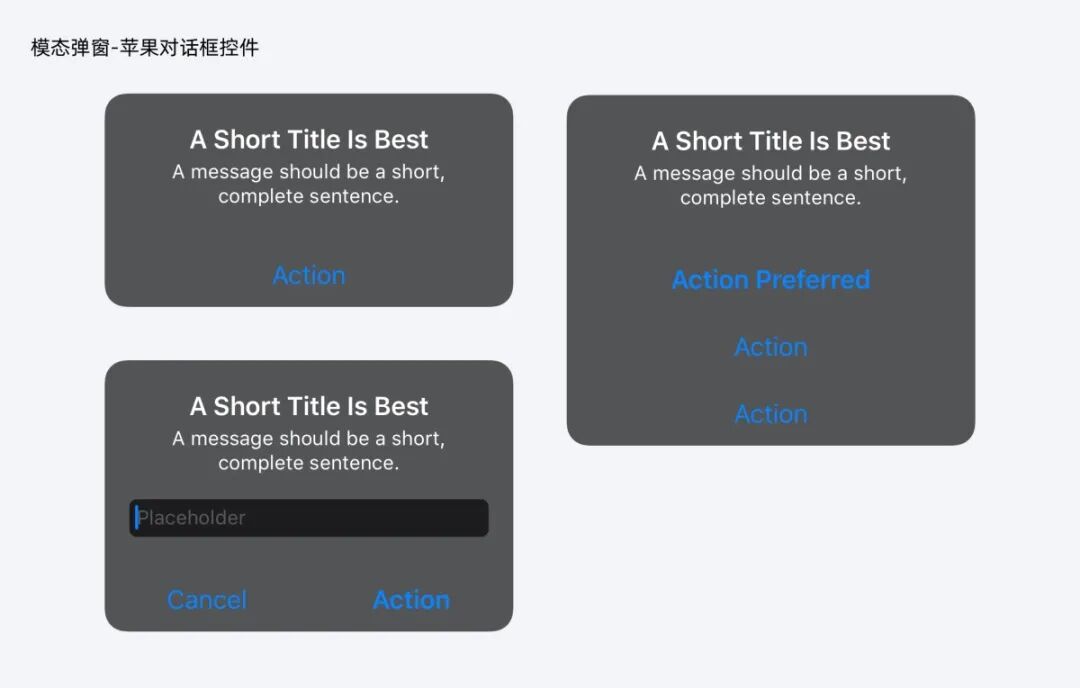1080x688 pixels.
Task: Confirm with Action beside the Cancel button
Action: click(411, 600)
